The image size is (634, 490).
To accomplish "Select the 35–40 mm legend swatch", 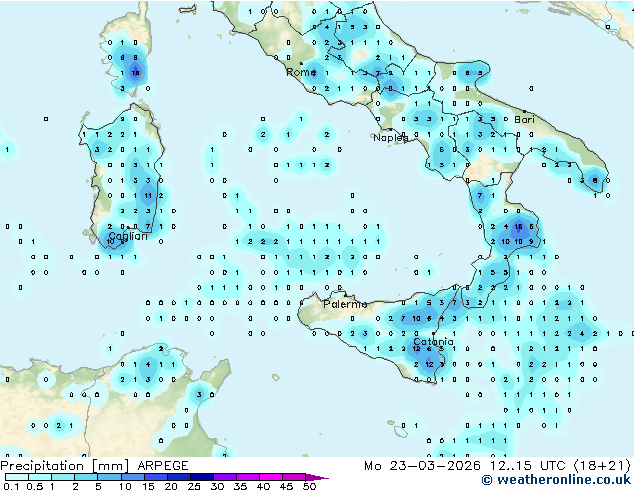I will (247, 477).
